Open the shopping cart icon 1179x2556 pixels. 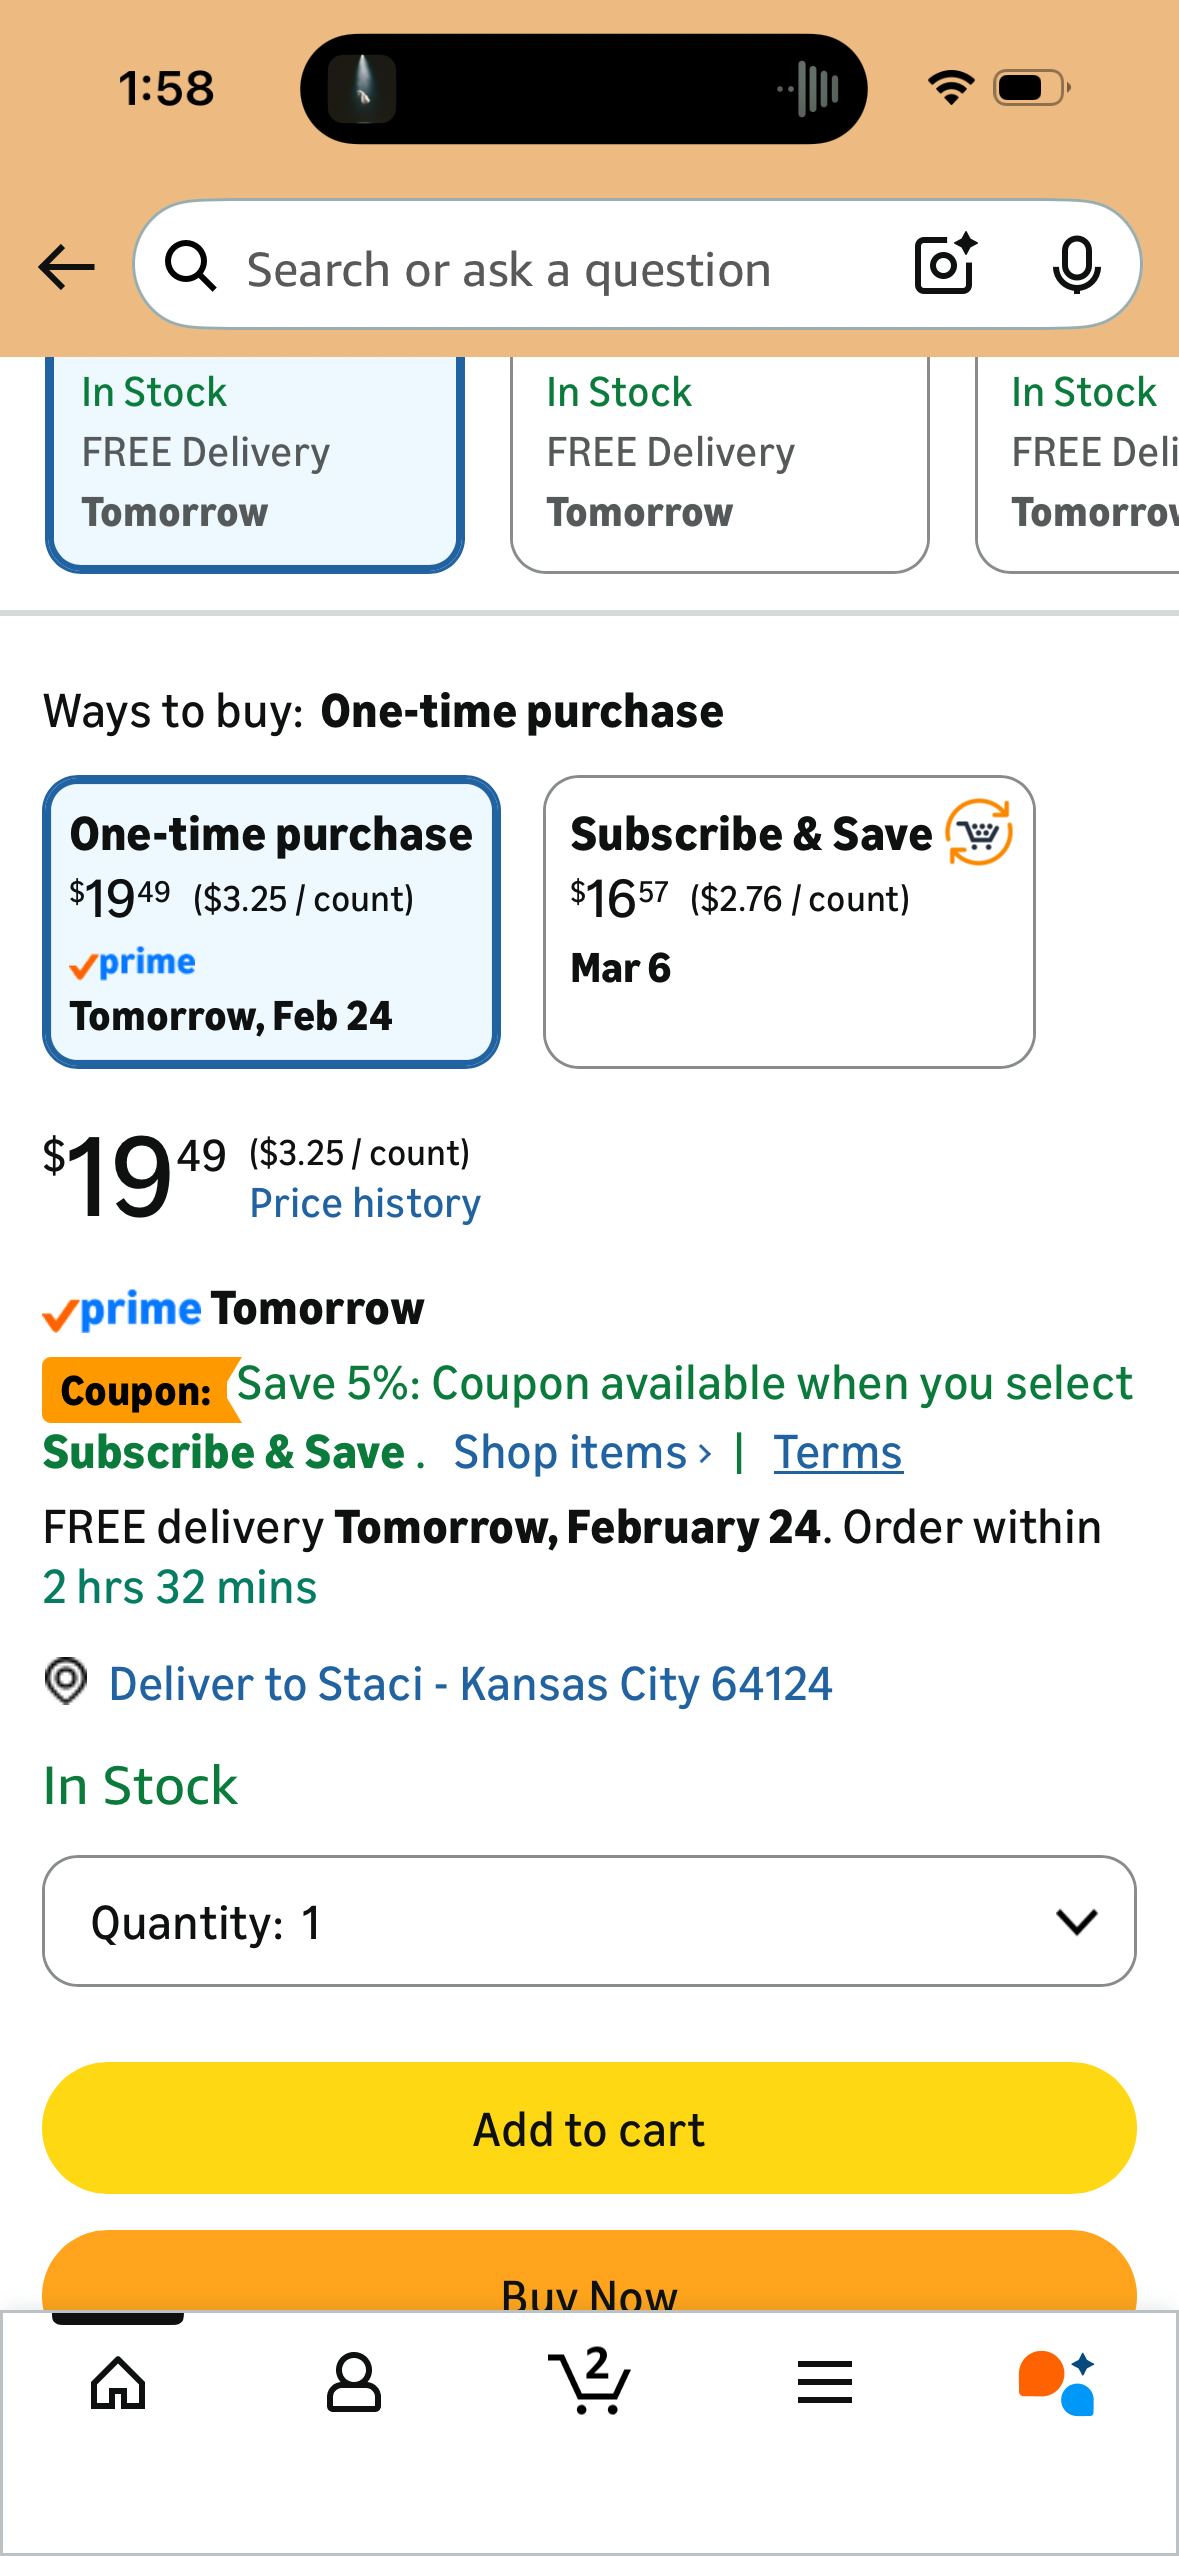click(590, 2382)
